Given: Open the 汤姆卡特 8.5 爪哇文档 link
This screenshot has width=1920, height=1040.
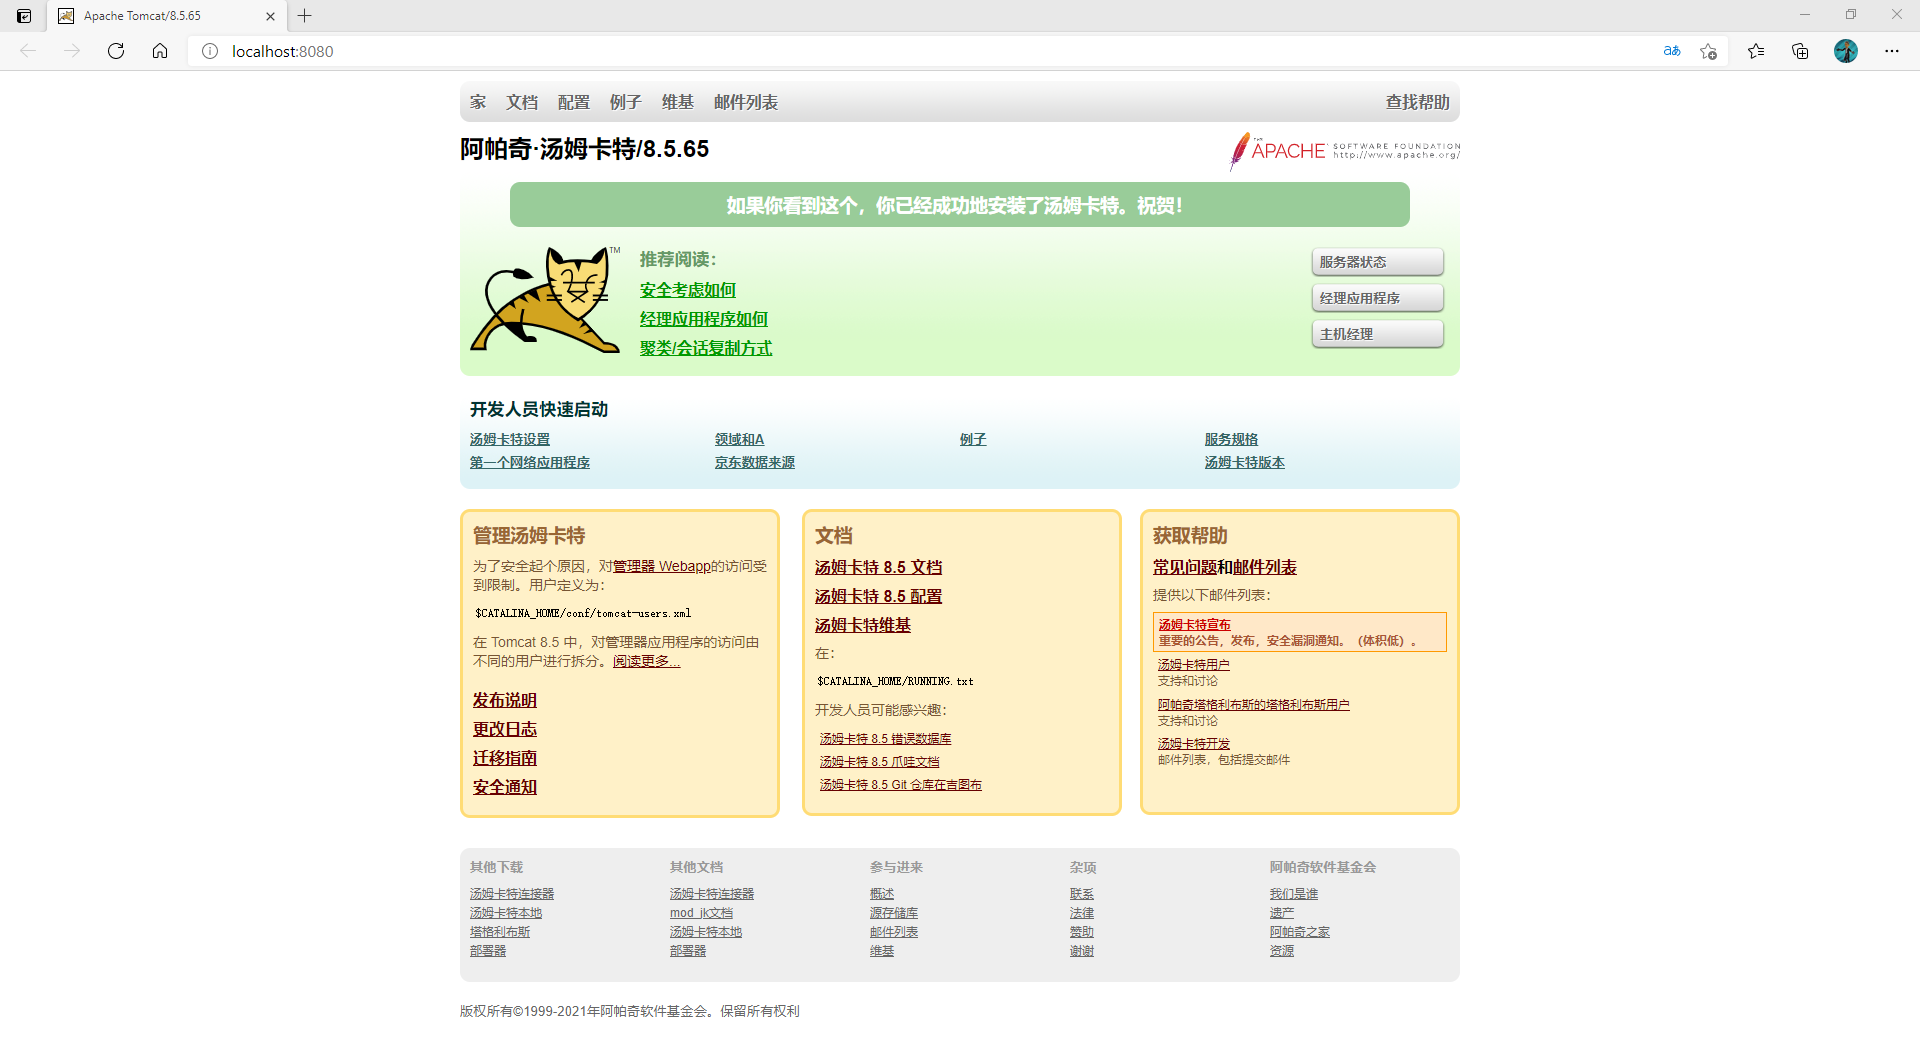Looking at the screenshot, I should point(880,762).
